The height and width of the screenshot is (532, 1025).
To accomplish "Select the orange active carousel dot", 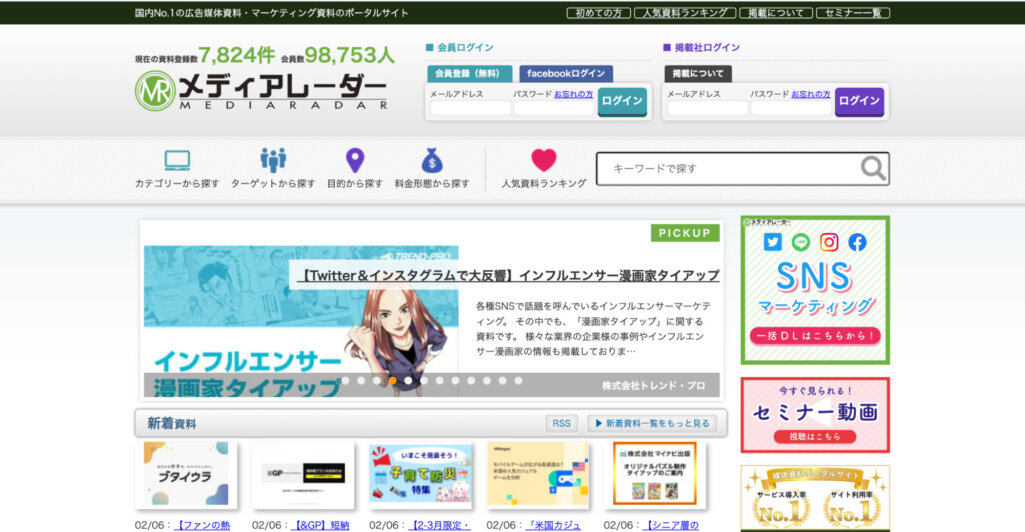I will (392, 380).
